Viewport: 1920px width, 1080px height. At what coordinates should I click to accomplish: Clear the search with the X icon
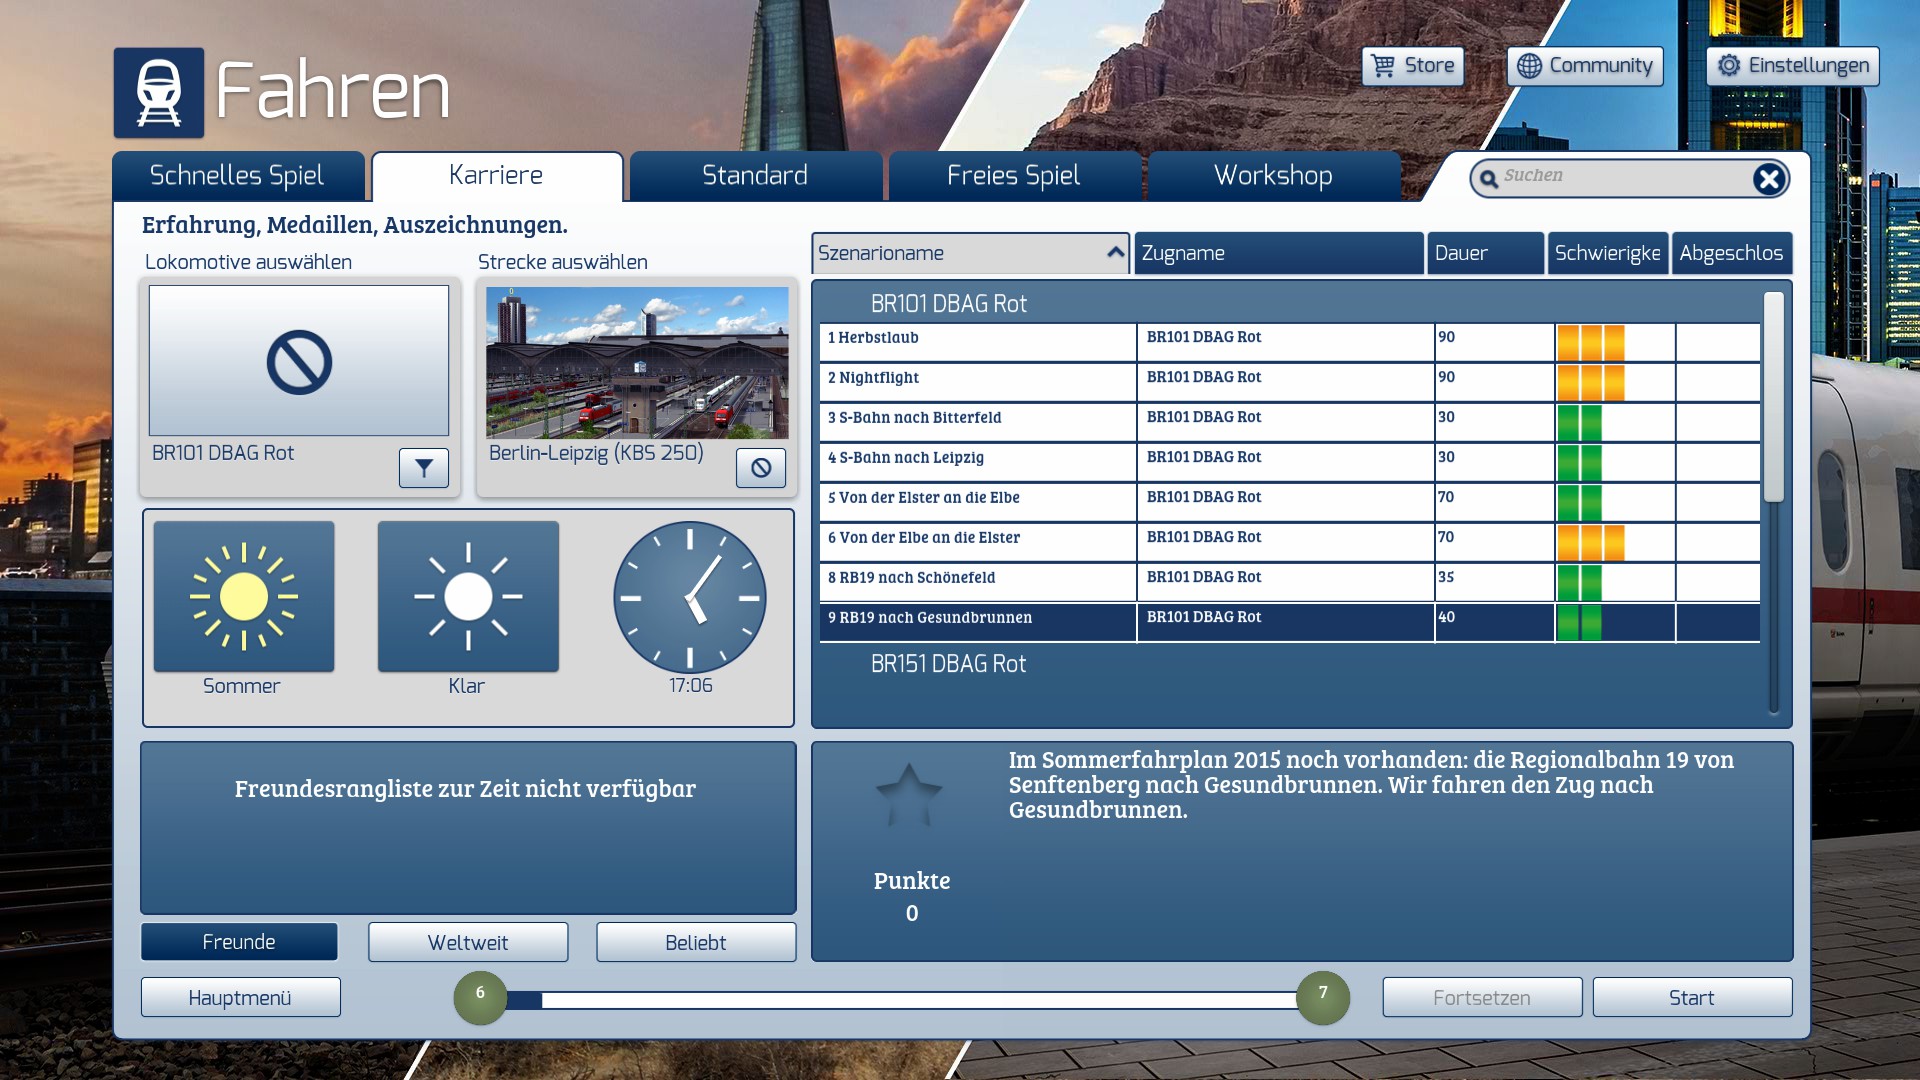click(x=1768, y=179)
